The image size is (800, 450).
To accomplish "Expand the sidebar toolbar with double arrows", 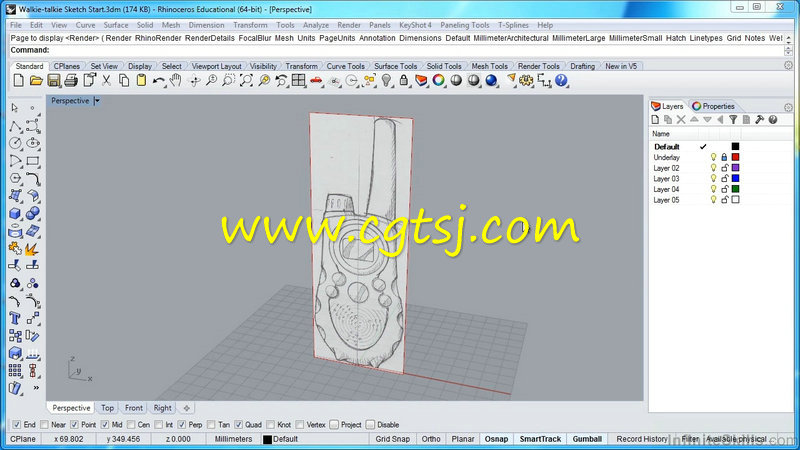I will point(36,388).
